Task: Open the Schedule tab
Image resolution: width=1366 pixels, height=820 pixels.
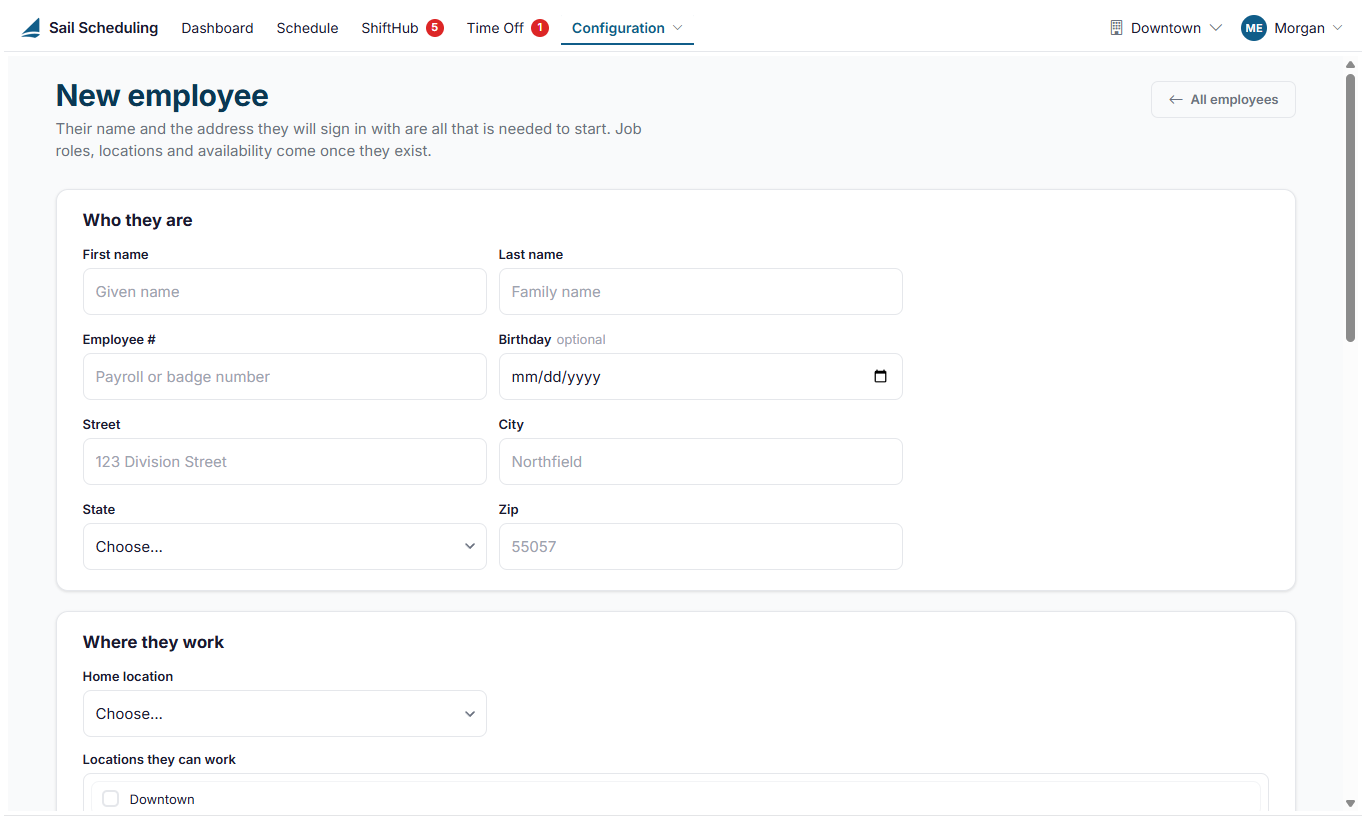Action: tap(307, 28)
